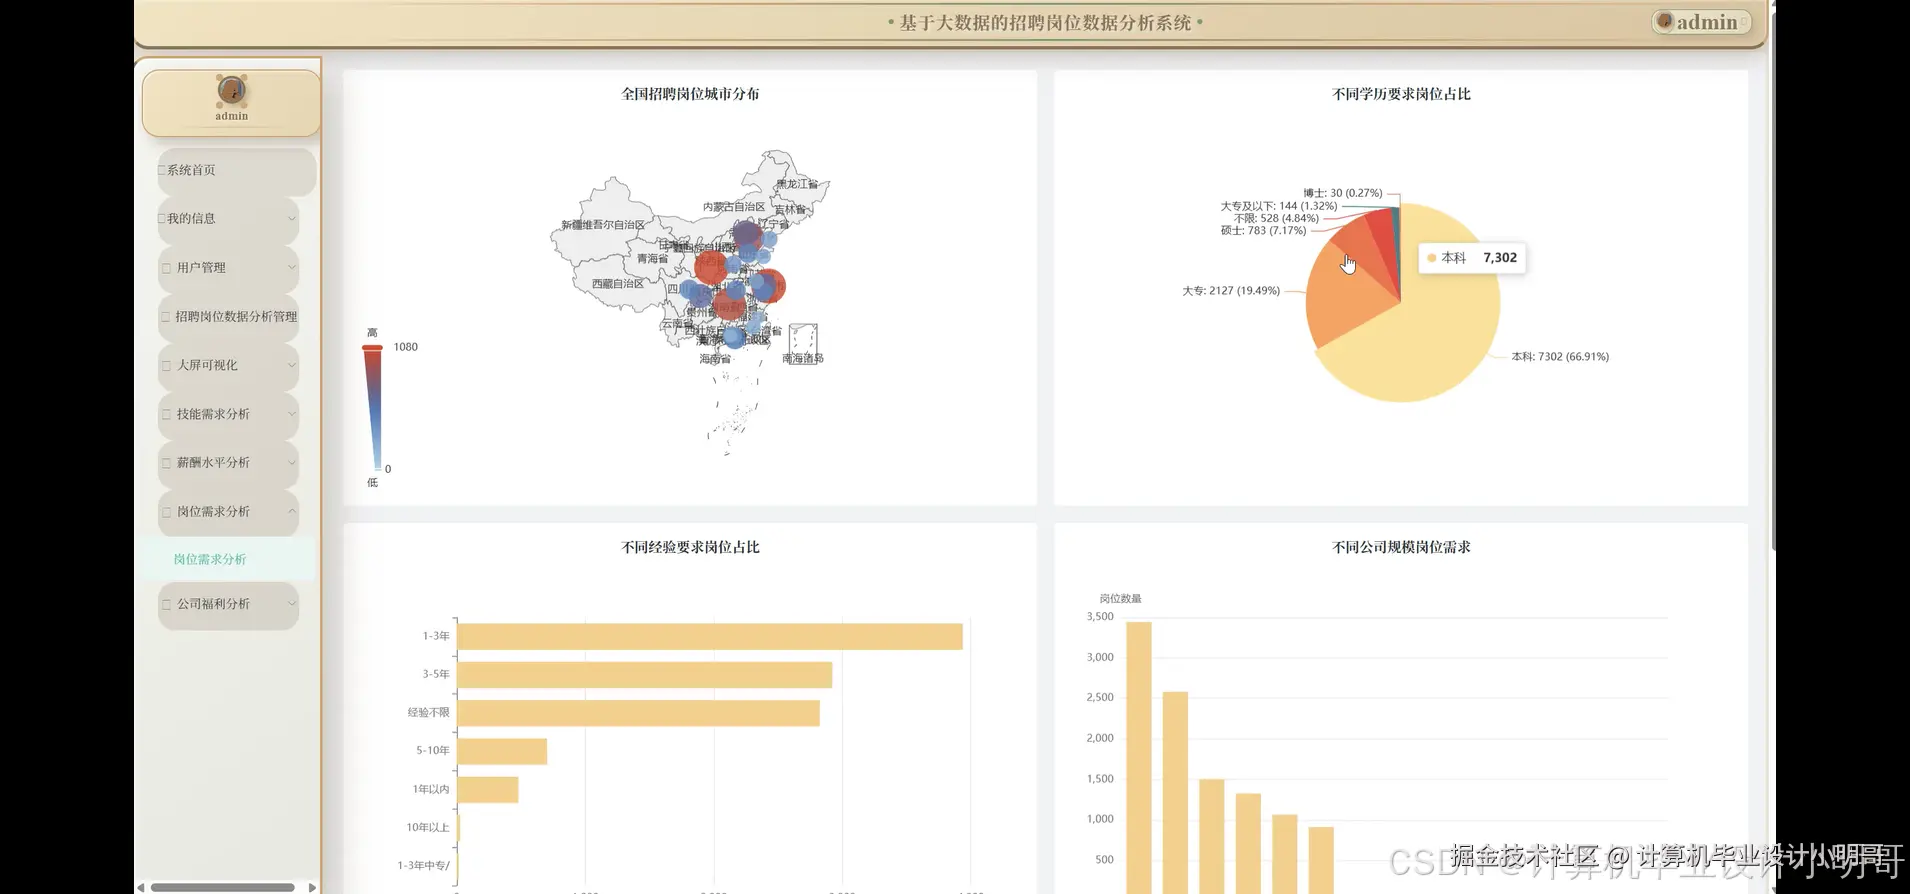
Task: Click the tallest column in the company size chart
Action: (x=1139, y=757)
